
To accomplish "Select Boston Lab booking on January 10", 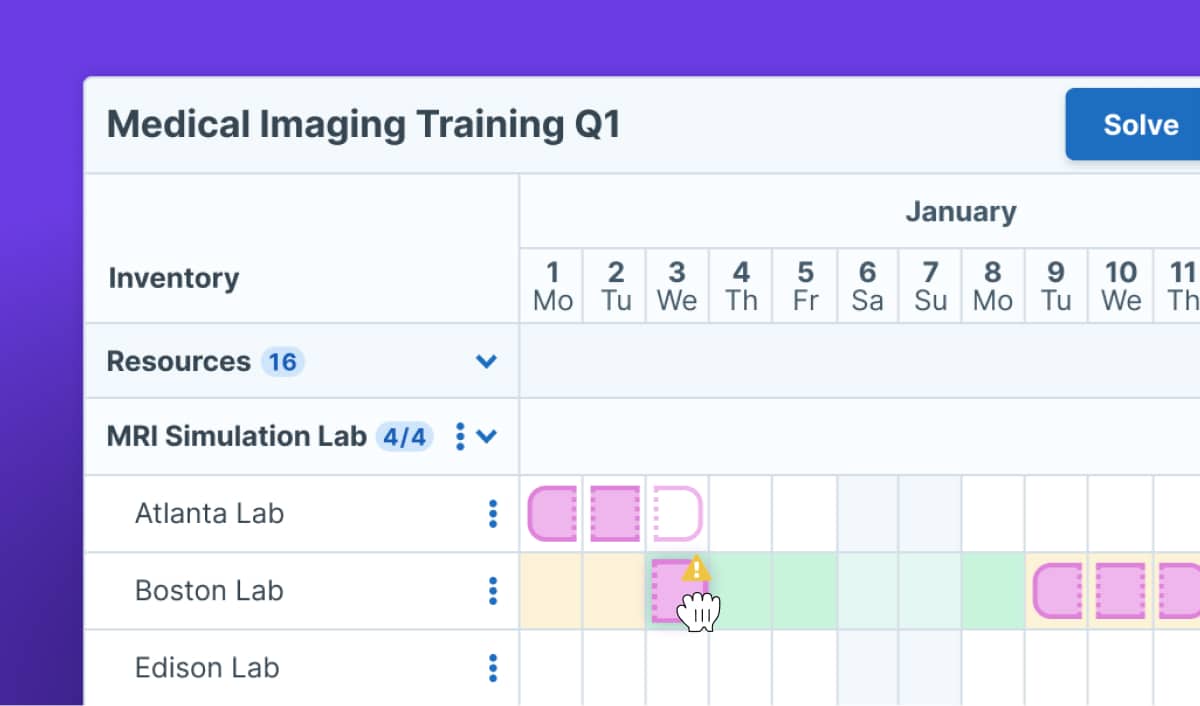I will pos(1120,591).
